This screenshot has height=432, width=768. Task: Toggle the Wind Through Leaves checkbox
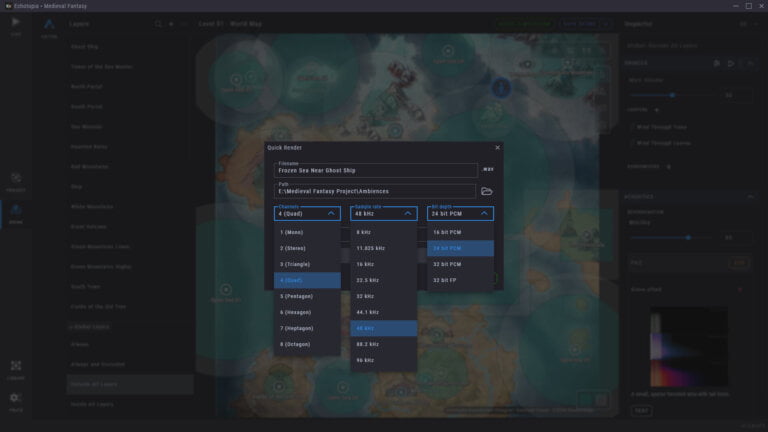(x=632, y=143)
